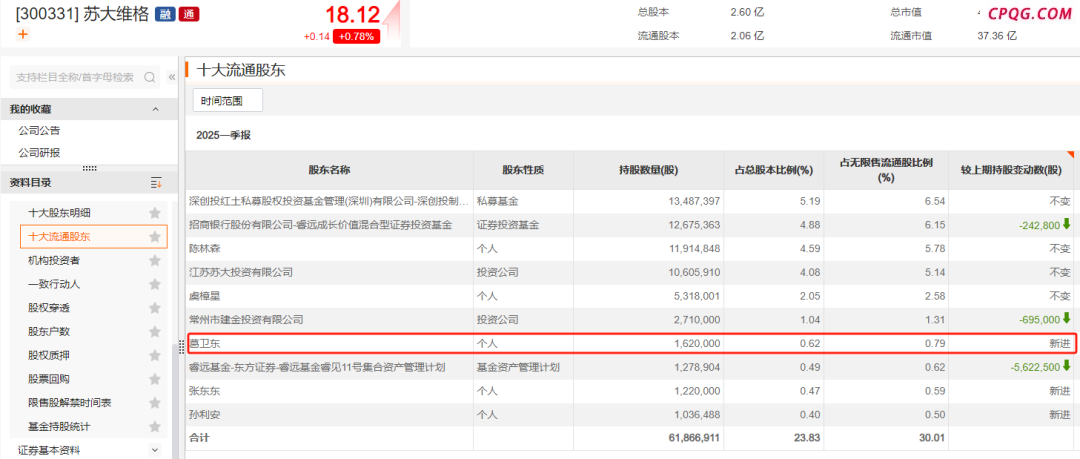Click 总股本 value 2.60 亿
This screenshot has width=1080, height=459.
point(747,12)
